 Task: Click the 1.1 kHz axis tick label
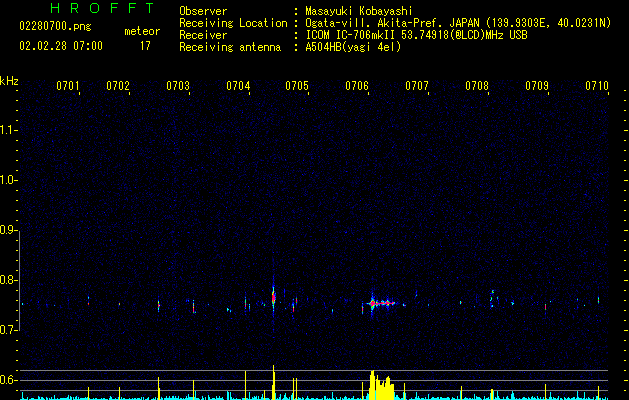tap(8, 130)
